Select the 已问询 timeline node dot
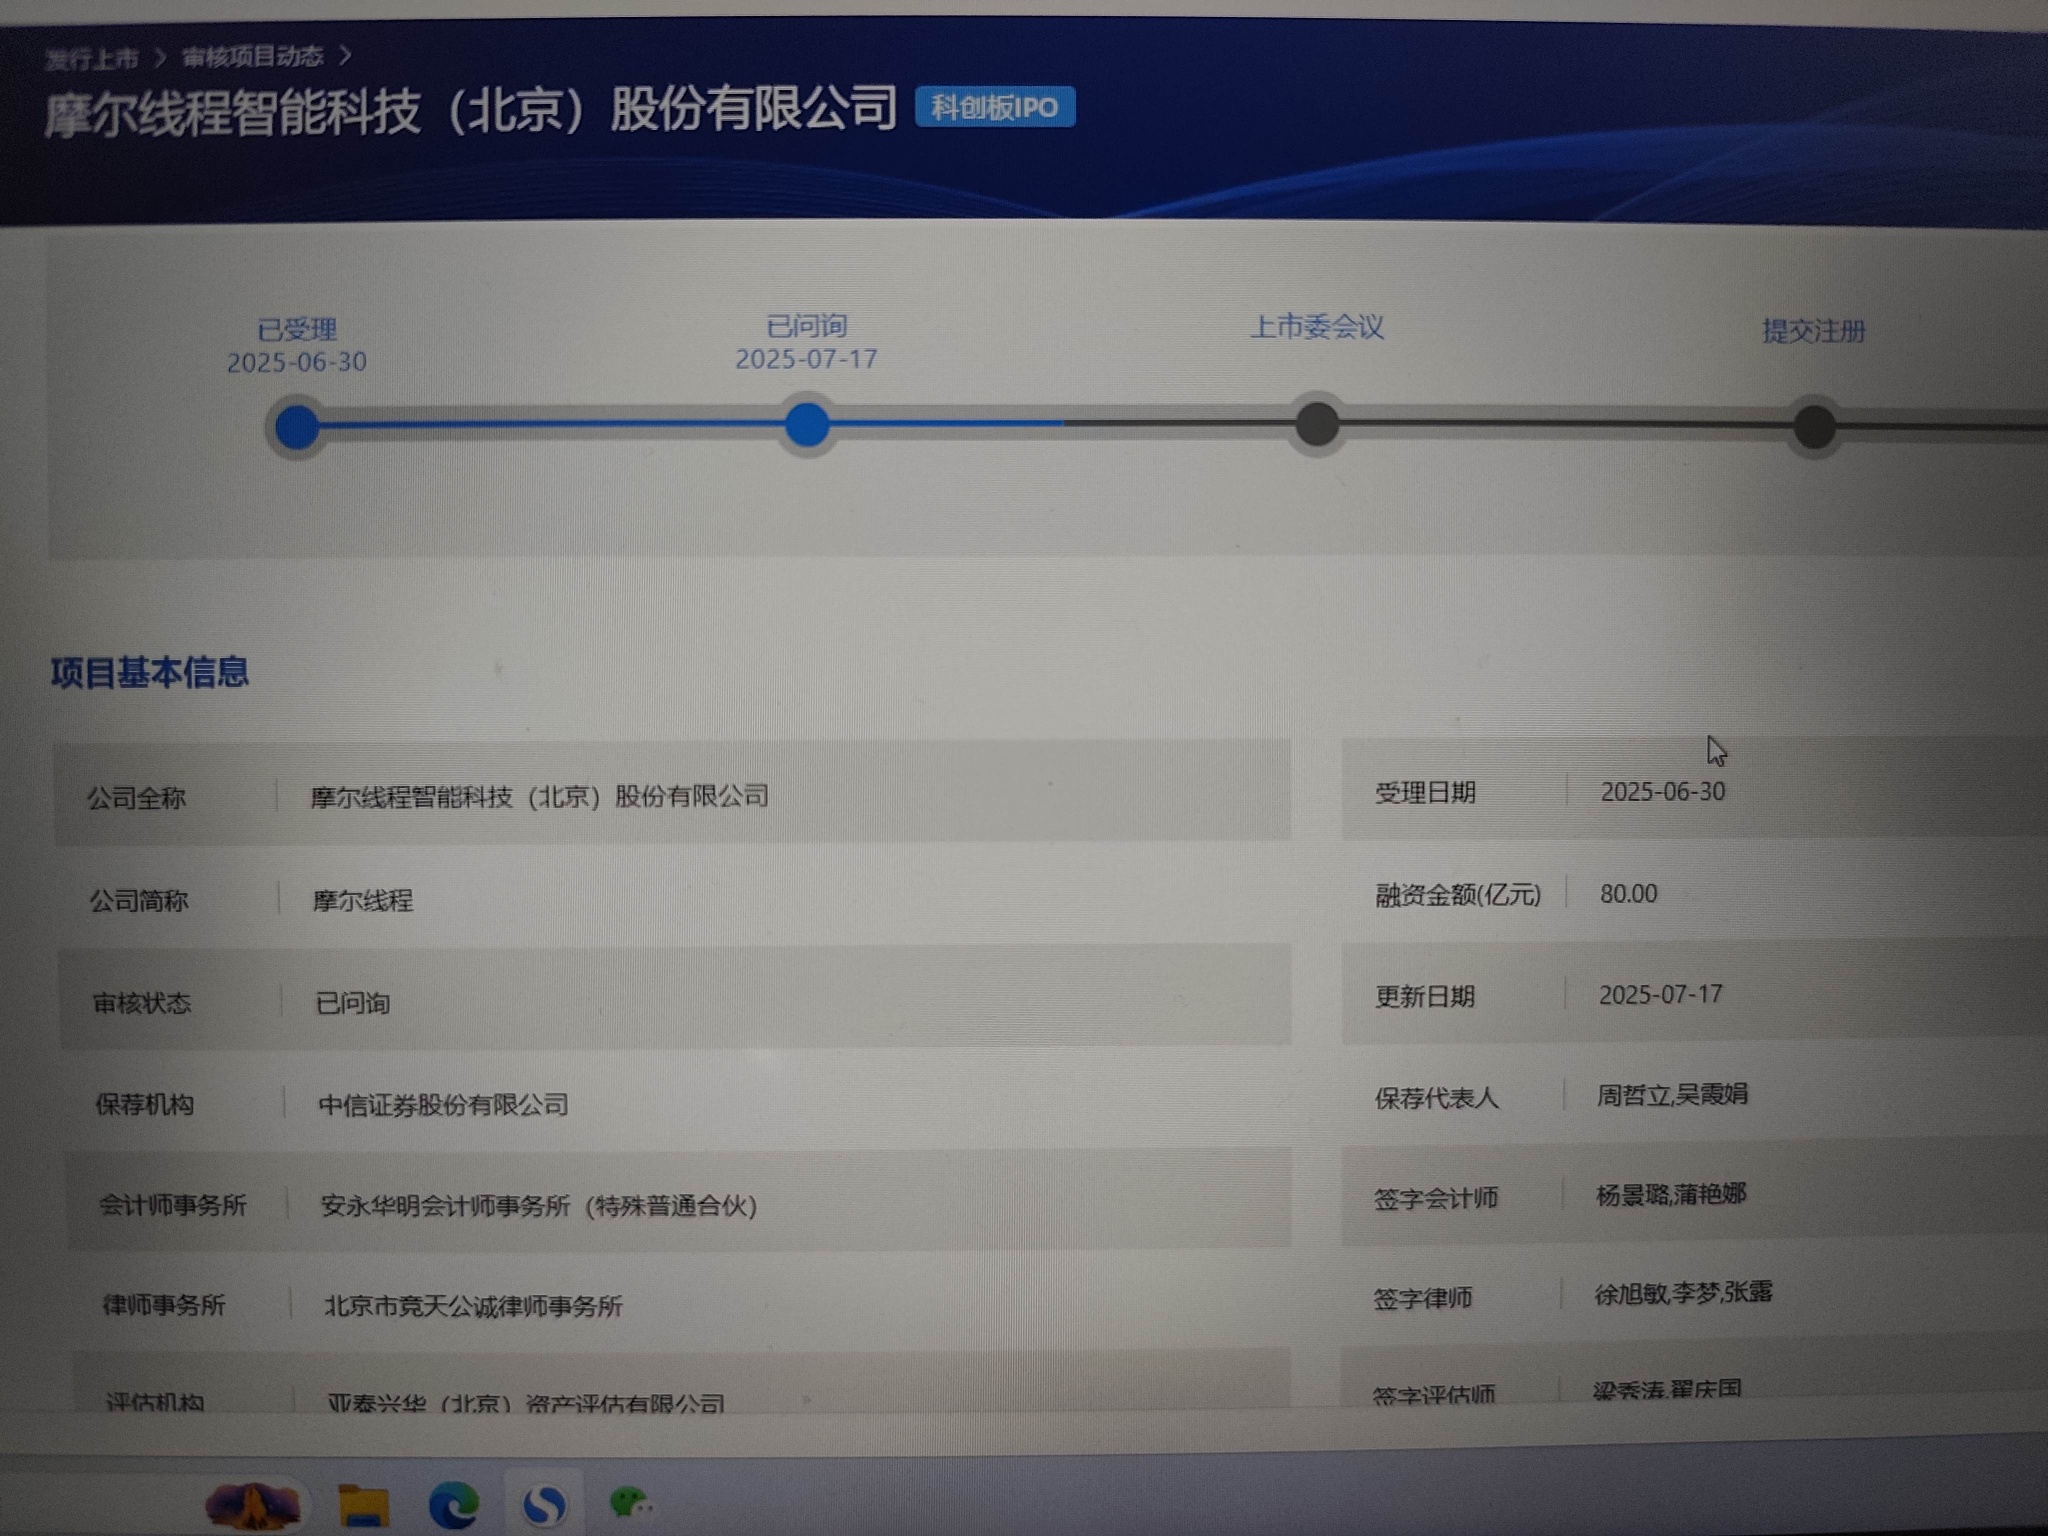The width and height of the screenshot is (2048, 1536). click(x=807, y=425)
